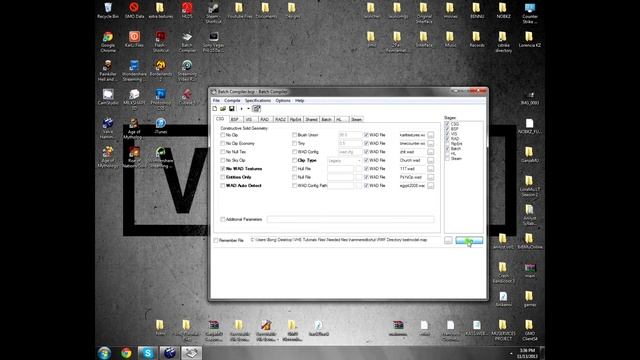640x360 pixels.
Task: Select iTunes desktop icon
Action: [160, 126]
